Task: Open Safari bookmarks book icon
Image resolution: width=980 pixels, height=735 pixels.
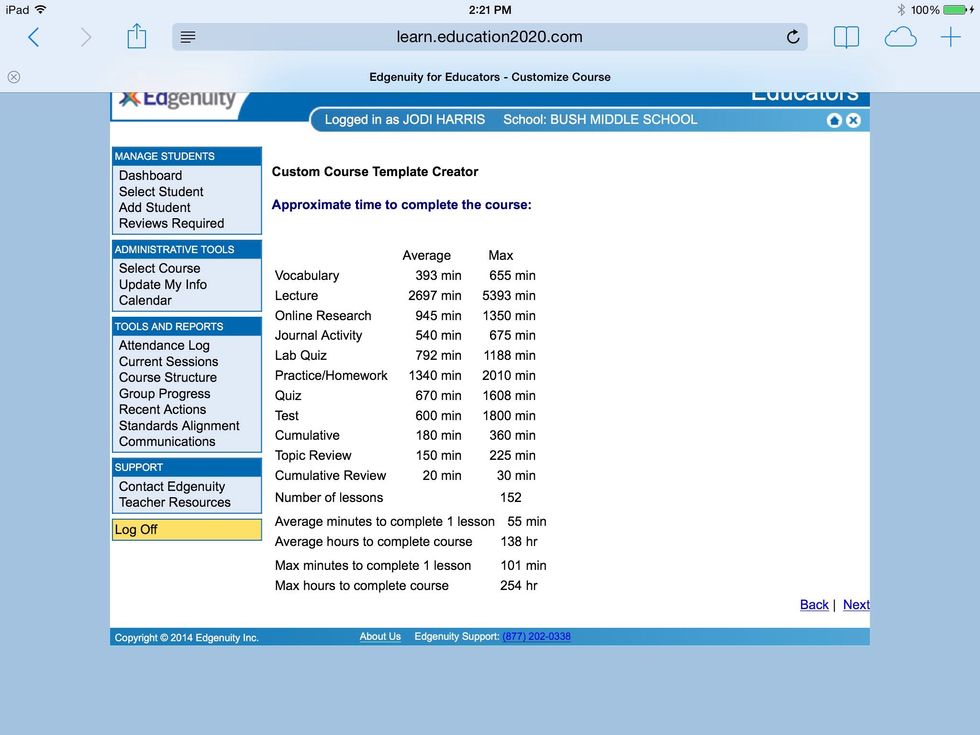Action: point(846,38)
